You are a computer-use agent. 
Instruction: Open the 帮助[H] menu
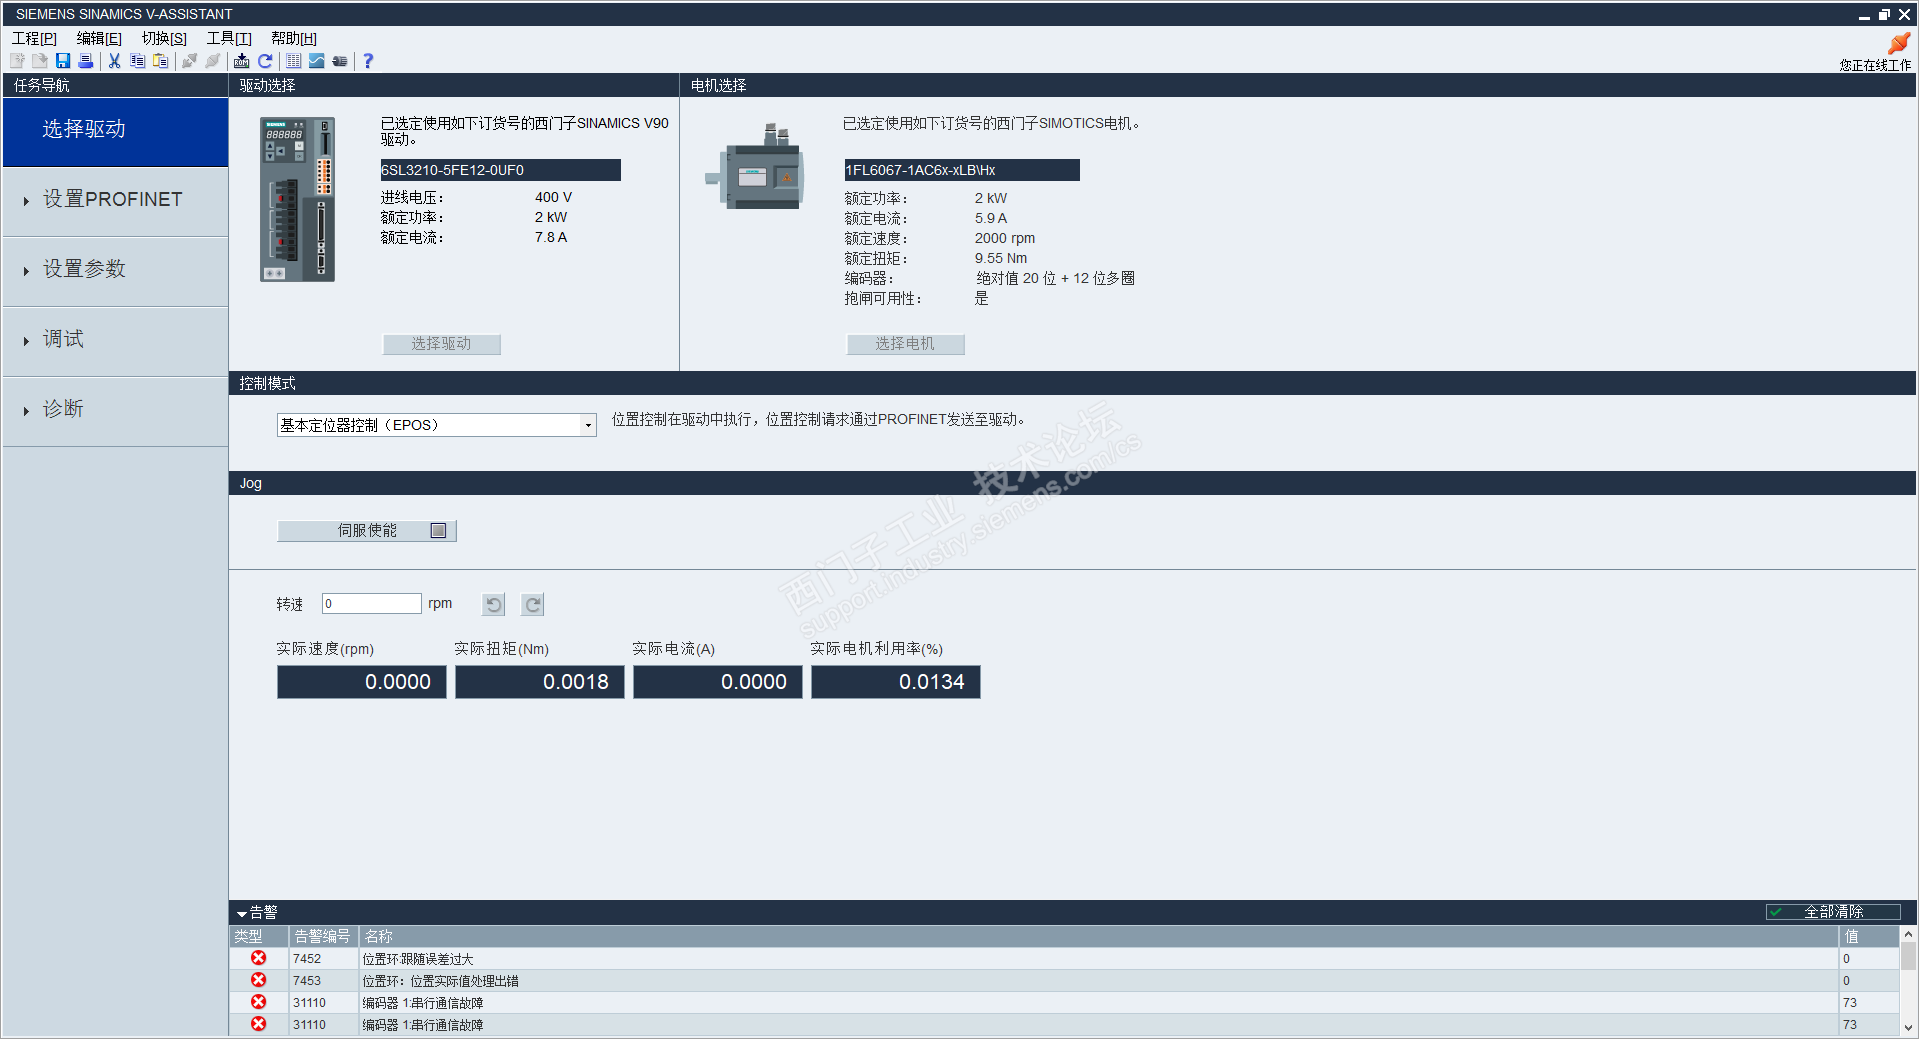[294, 38]
